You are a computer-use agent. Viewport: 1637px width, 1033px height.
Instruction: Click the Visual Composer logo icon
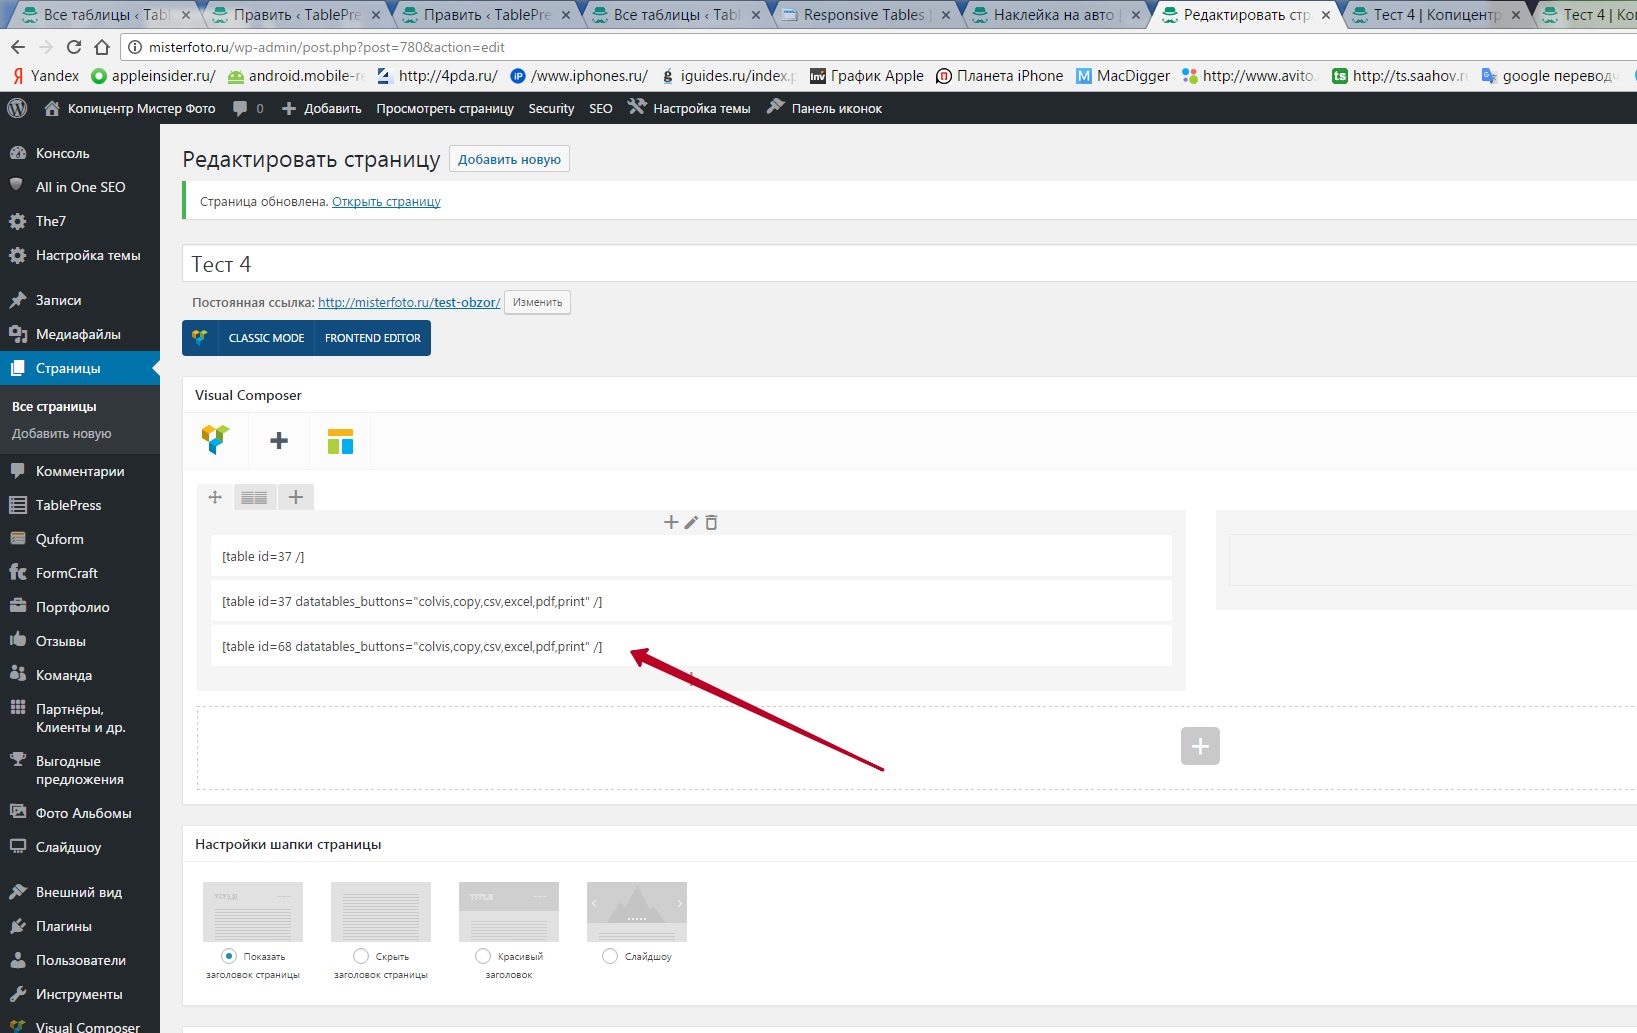click(215, 440)
